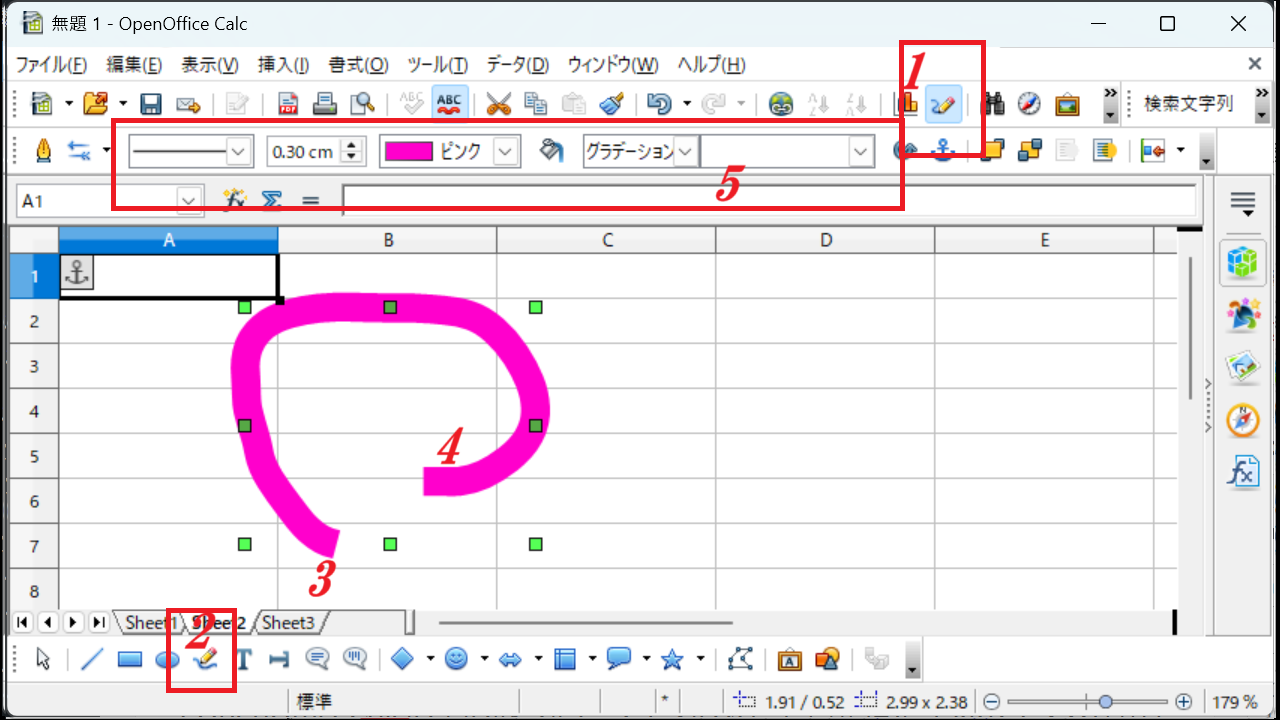This screenshot has width=1280, height=720.
Task: Expand the line style dropdown
Action: tap(238, 151)
